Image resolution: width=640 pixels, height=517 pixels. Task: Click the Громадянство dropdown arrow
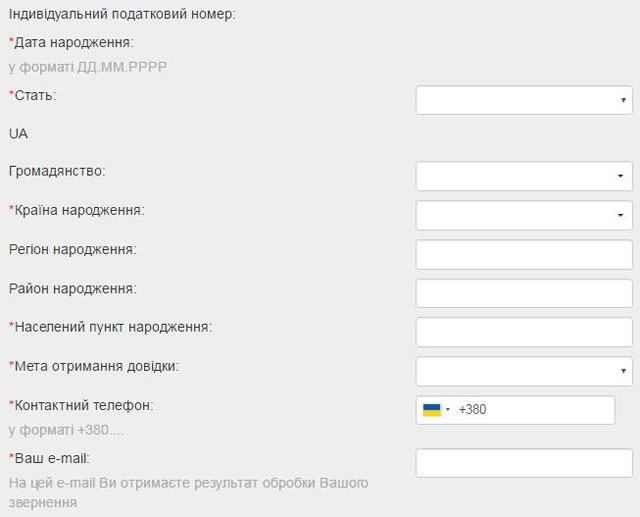point(620,176)
